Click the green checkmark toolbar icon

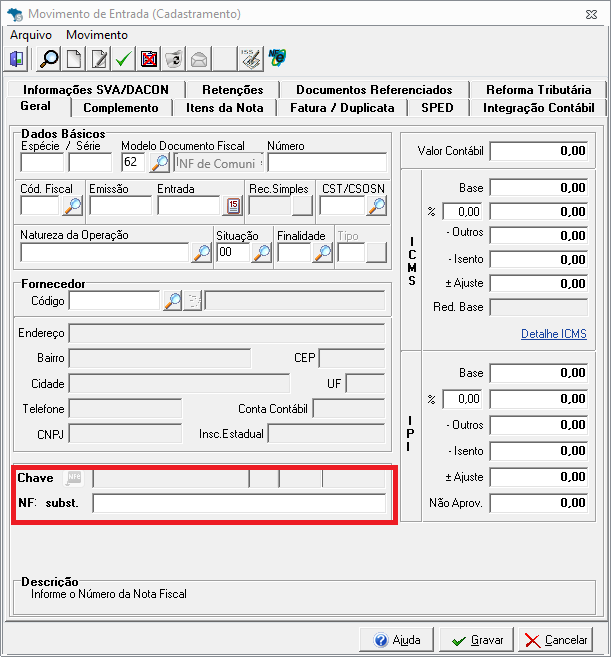(x=123, y=59)
